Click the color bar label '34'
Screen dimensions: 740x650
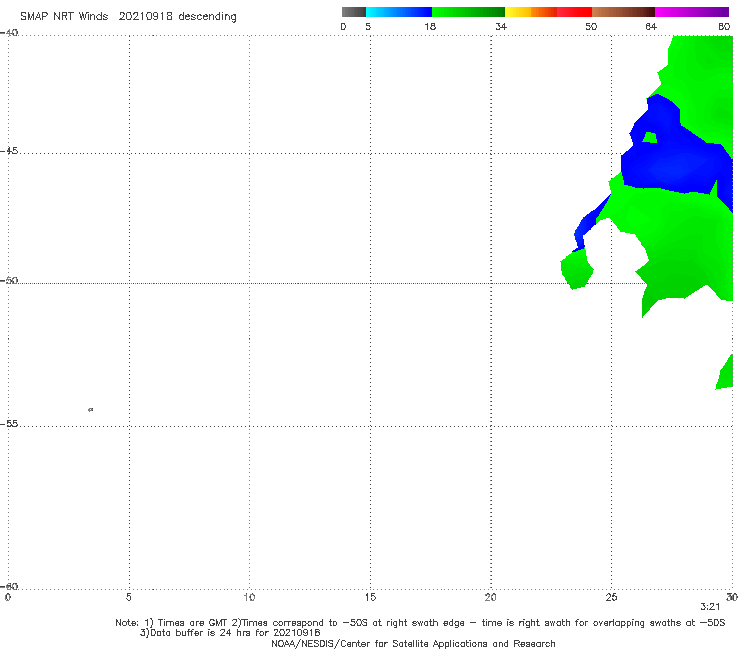tap(501, 26)
